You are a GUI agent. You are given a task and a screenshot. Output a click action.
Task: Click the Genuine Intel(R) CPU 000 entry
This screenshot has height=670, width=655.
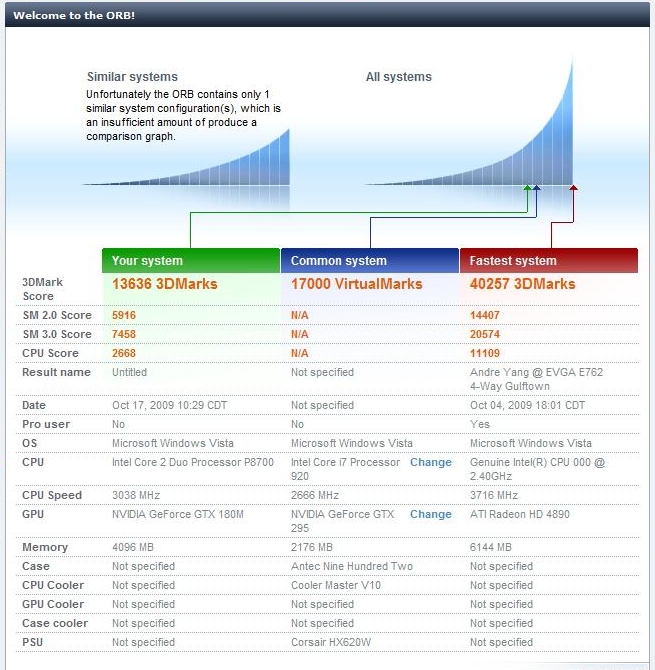point(538,469)
